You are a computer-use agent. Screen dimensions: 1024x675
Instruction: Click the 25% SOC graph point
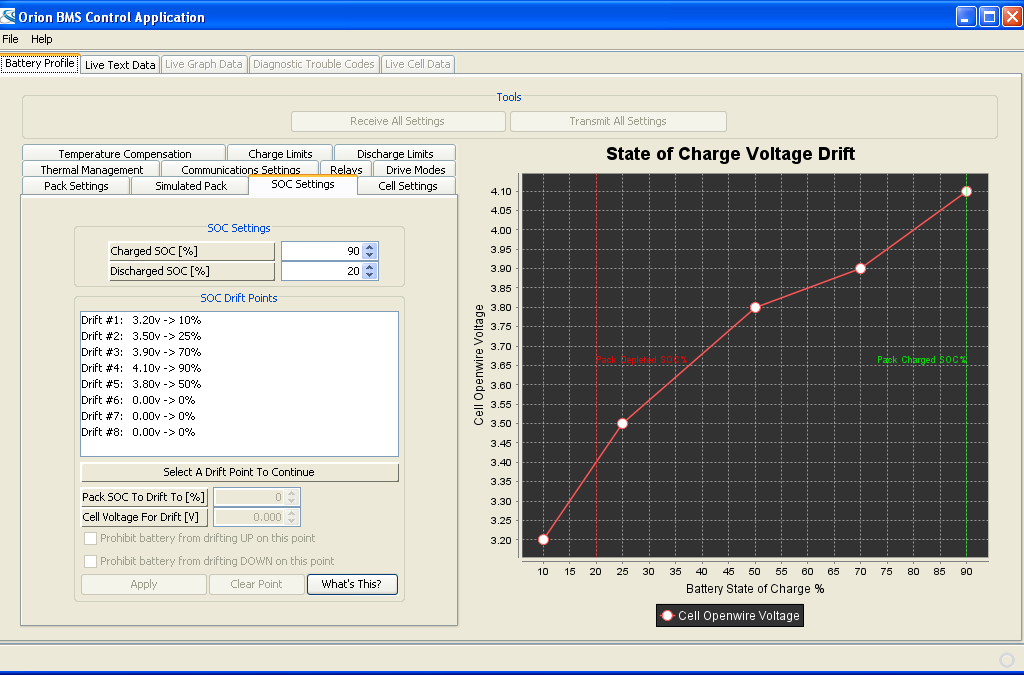tap(622, 424)
